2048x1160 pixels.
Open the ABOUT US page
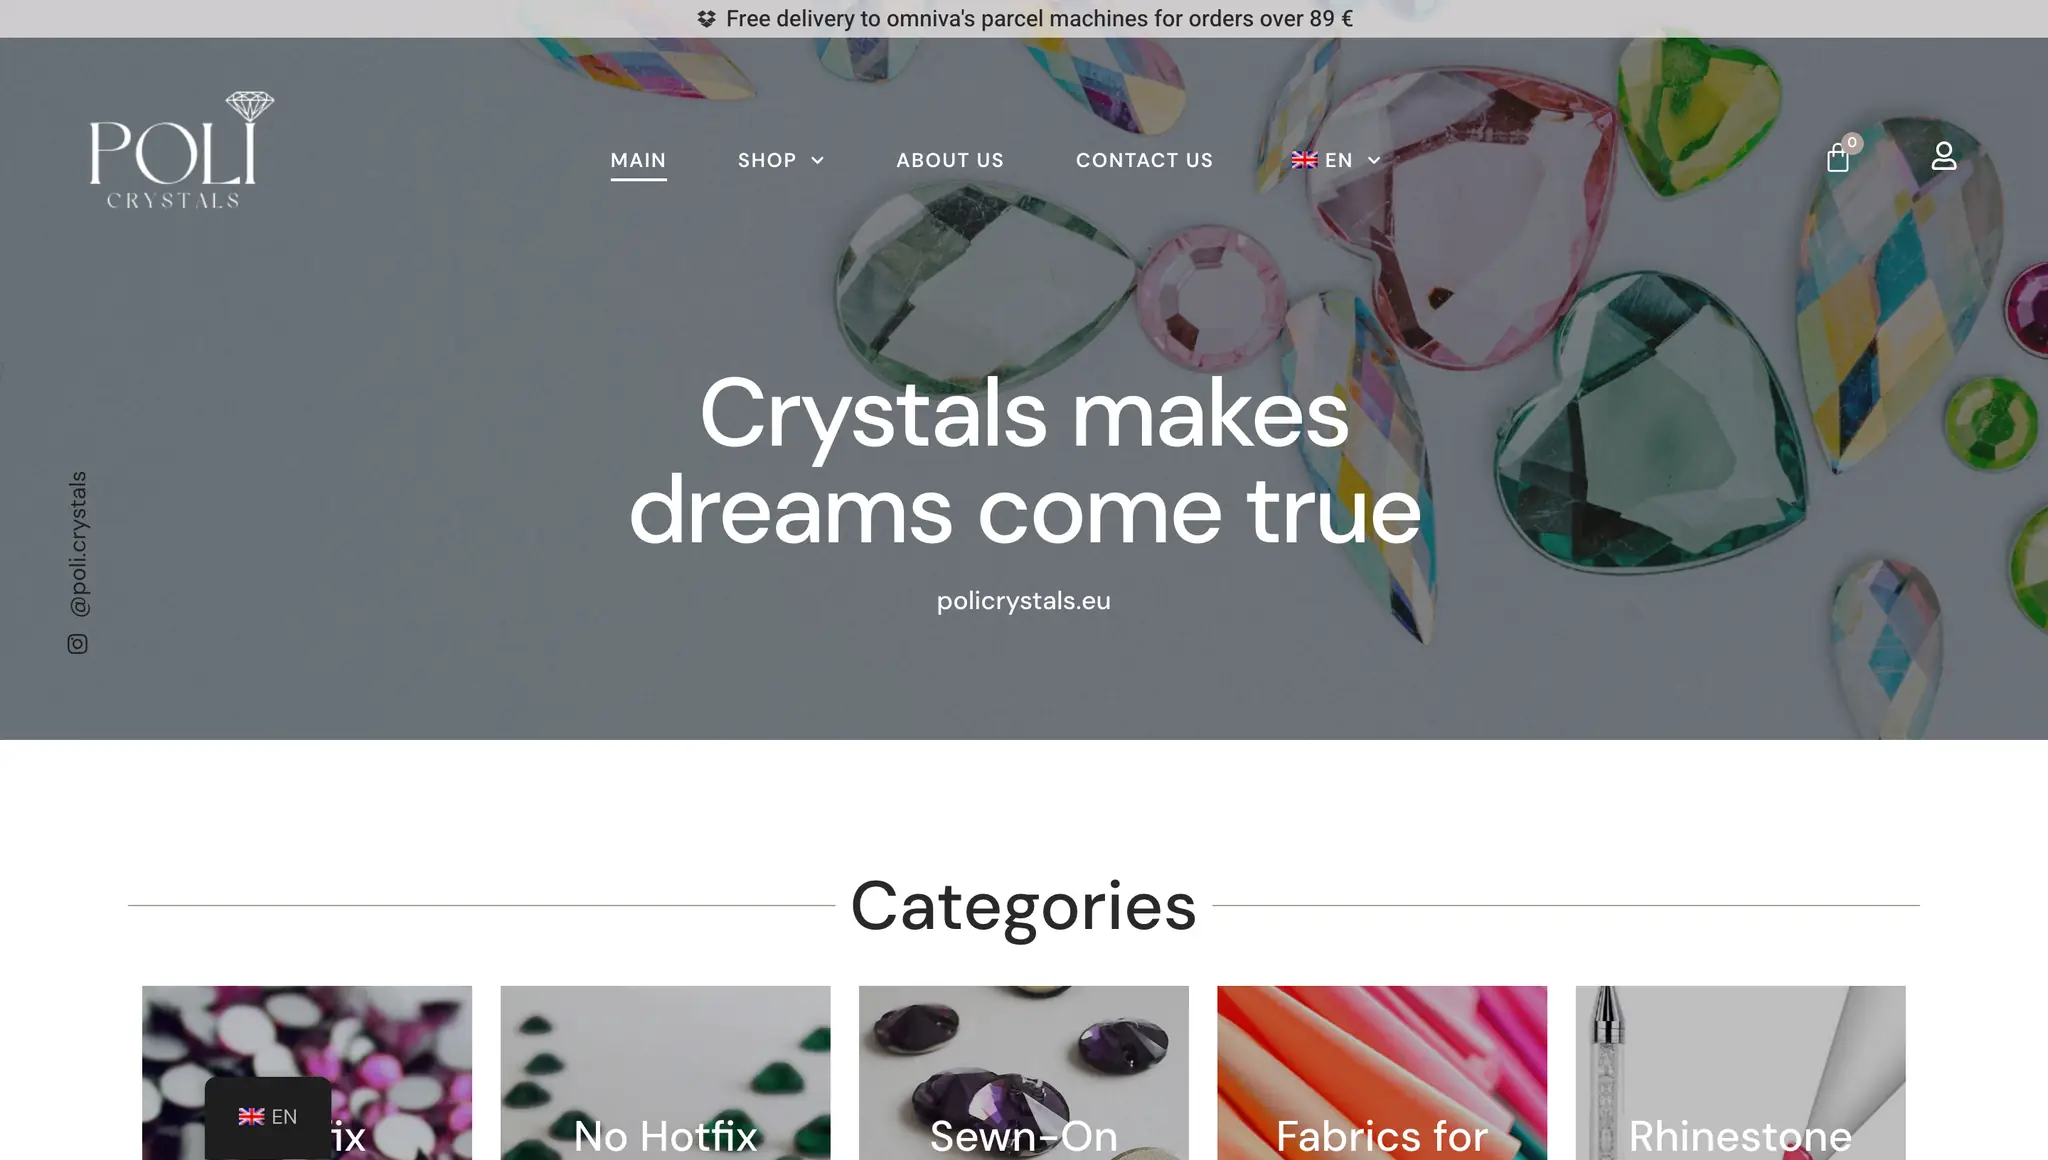point(950,160)
